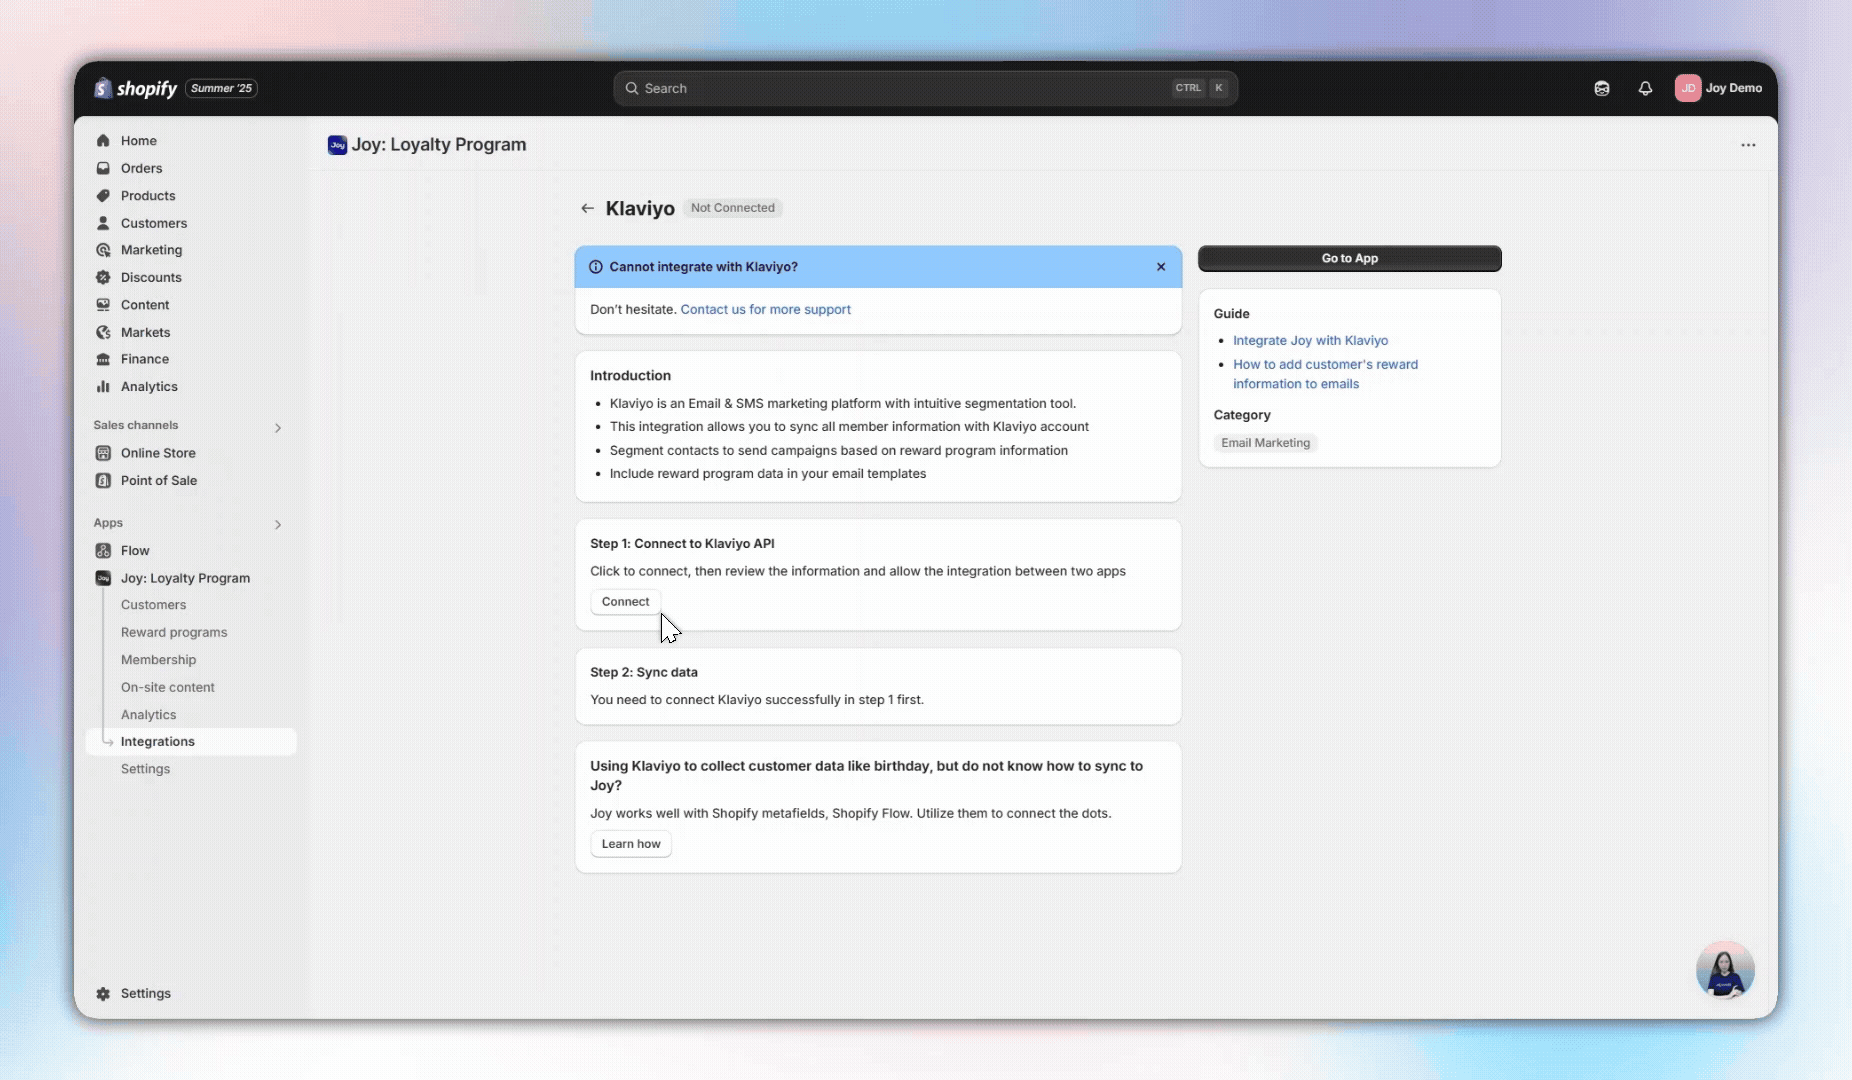The width and height of the screenshot is (1852, 1080).
Task: Open Contact us for more support link
Action: (765, 309)
